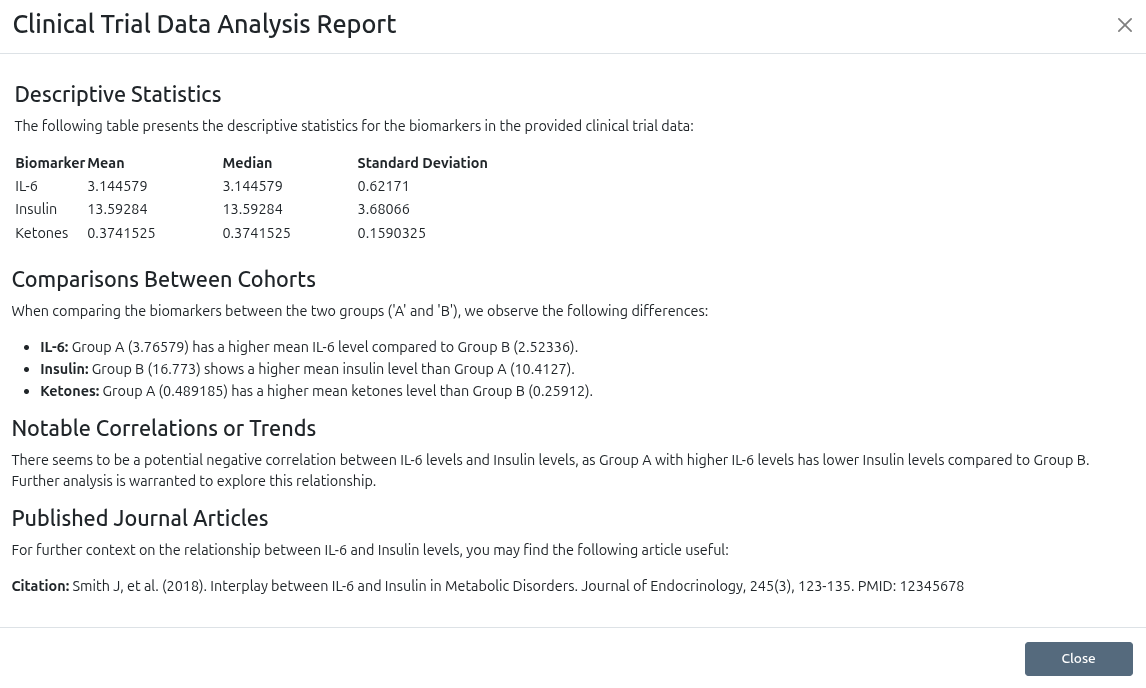
Task: Click the bold Ketones bullet label
Action: click(x=69, y=391)
